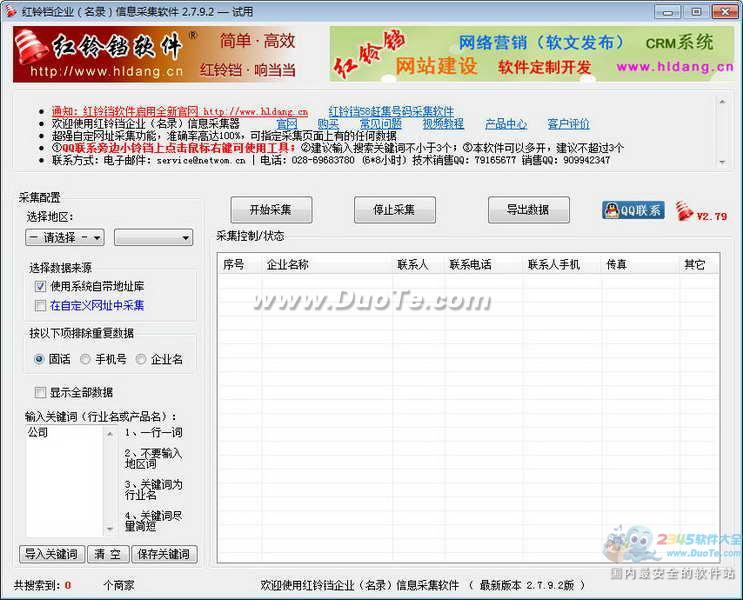Select the 企业名 radio button
The height and width of the screenshot is (600, 743).
pyautogui.click(x=141, y=359)
